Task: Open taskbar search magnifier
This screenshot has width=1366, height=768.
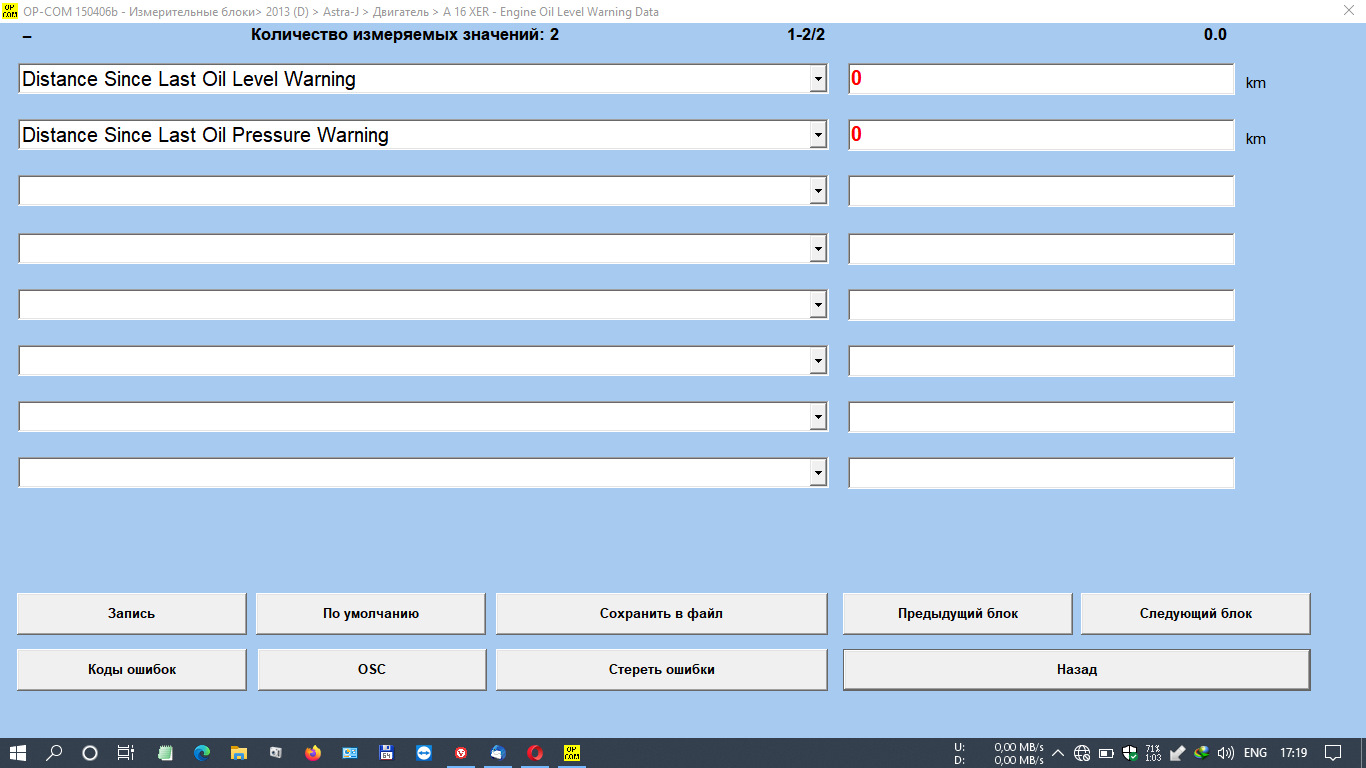Action: pyautogui.click(x=55, y=753)
